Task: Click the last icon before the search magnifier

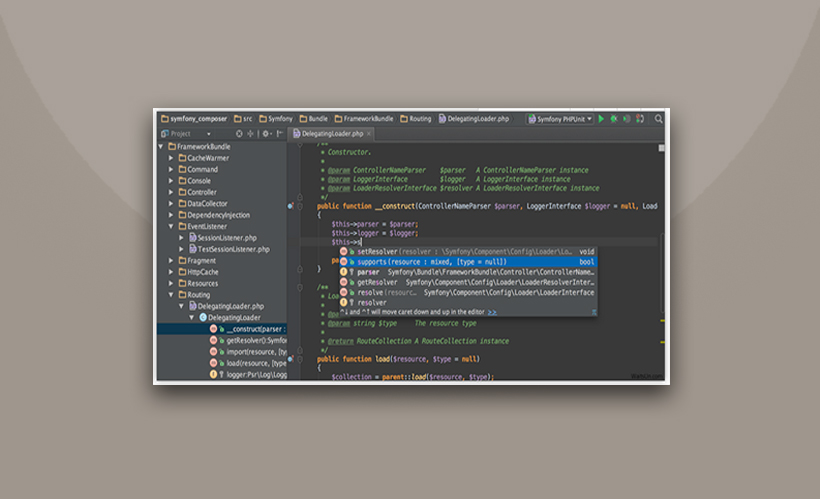Action: (640, 119)
